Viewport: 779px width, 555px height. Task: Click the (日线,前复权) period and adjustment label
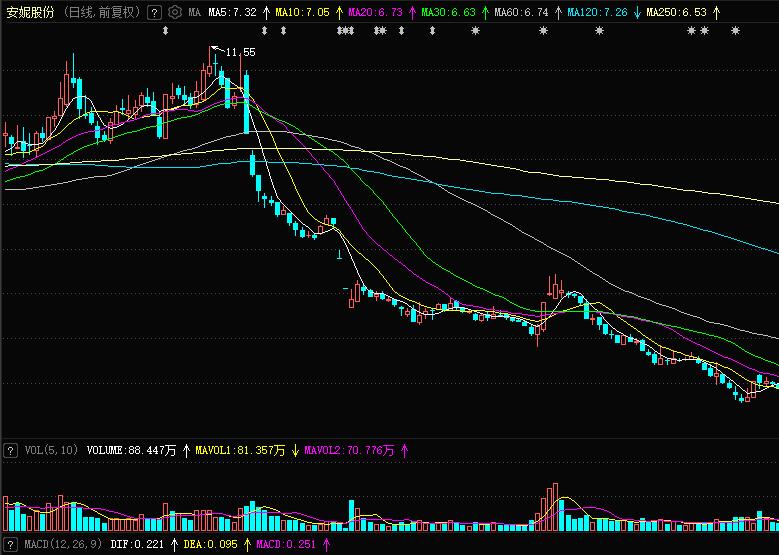point(102,12)
